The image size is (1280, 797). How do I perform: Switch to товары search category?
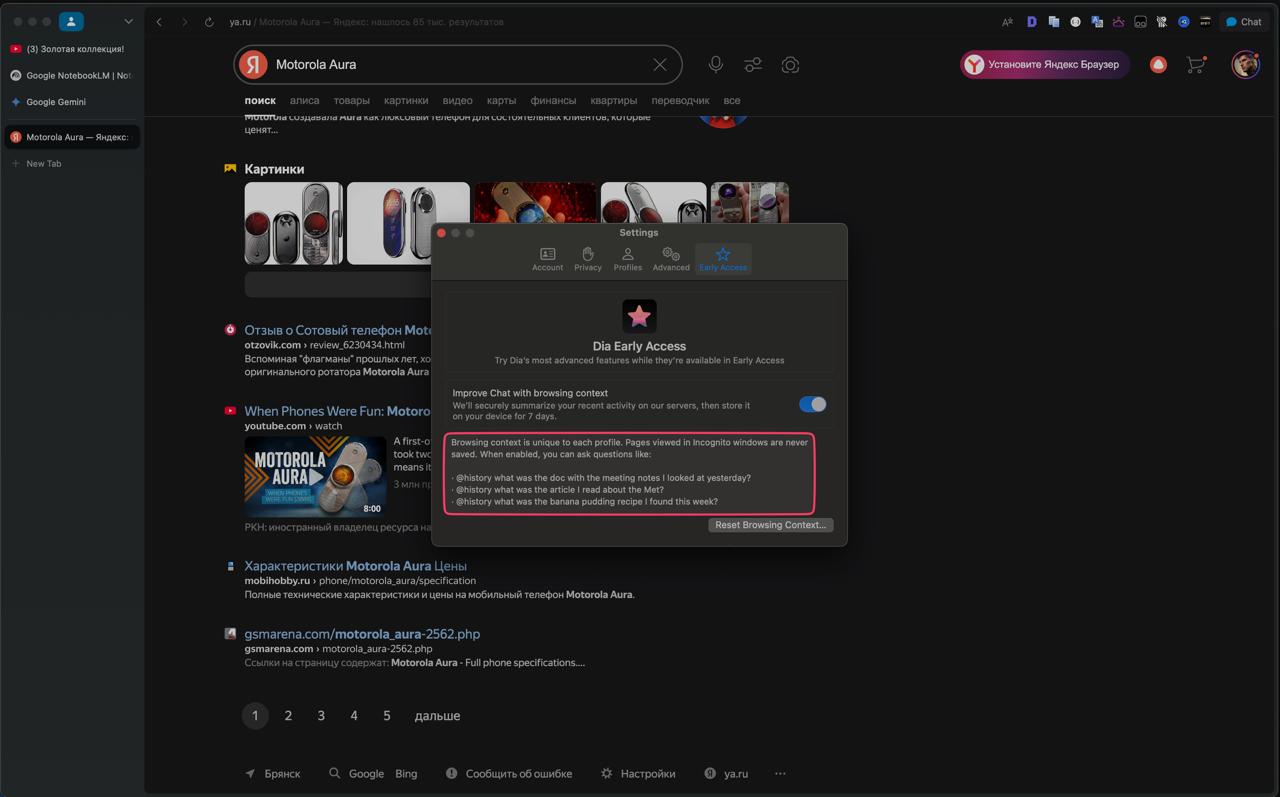351,101
